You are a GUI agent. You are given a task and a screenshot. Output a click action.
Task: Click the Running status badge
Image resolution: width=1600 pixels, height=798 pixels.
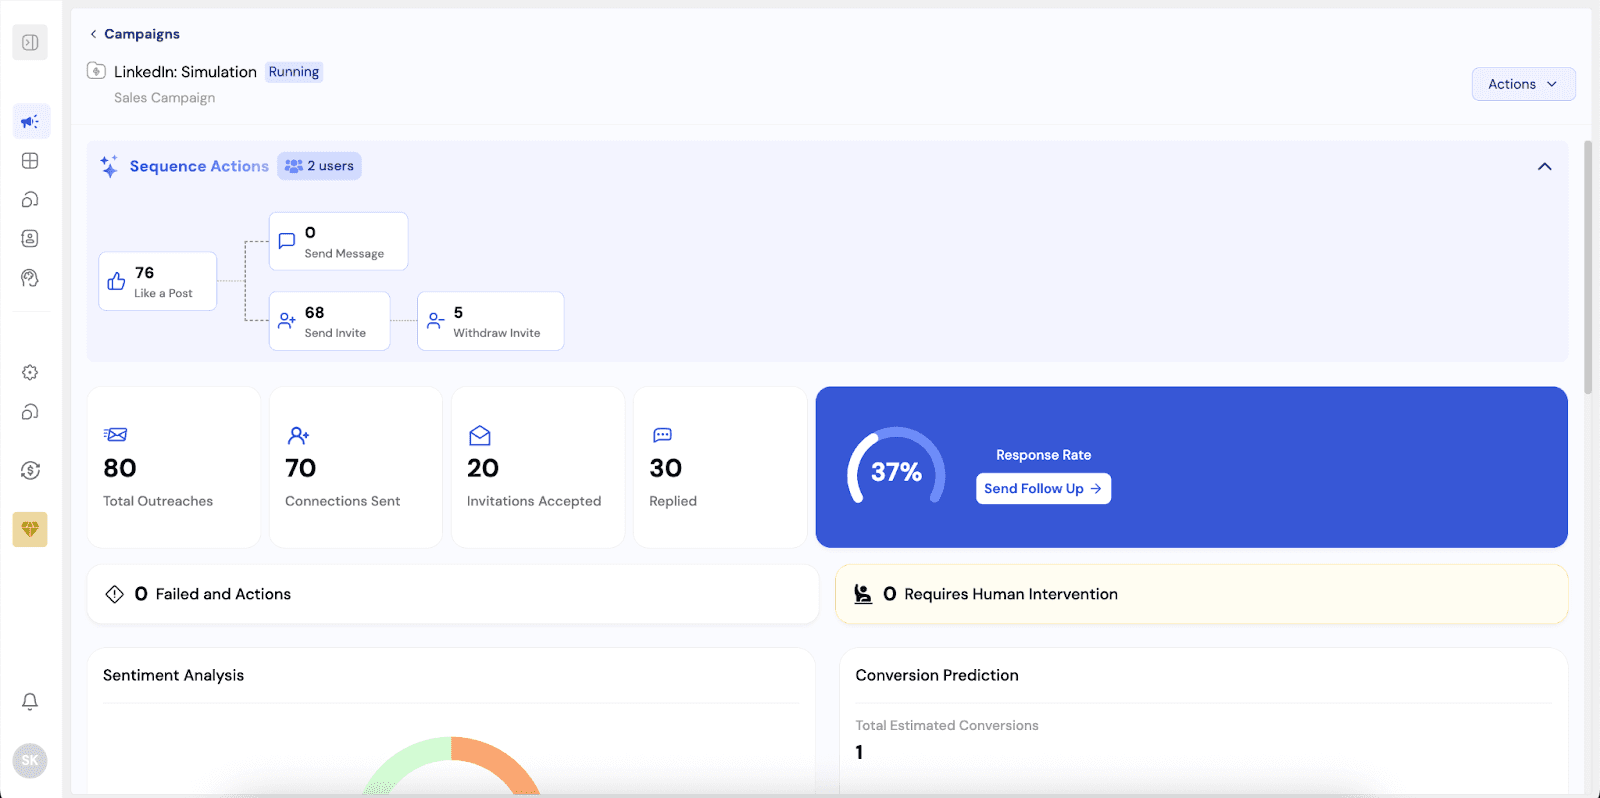[294, 72]
